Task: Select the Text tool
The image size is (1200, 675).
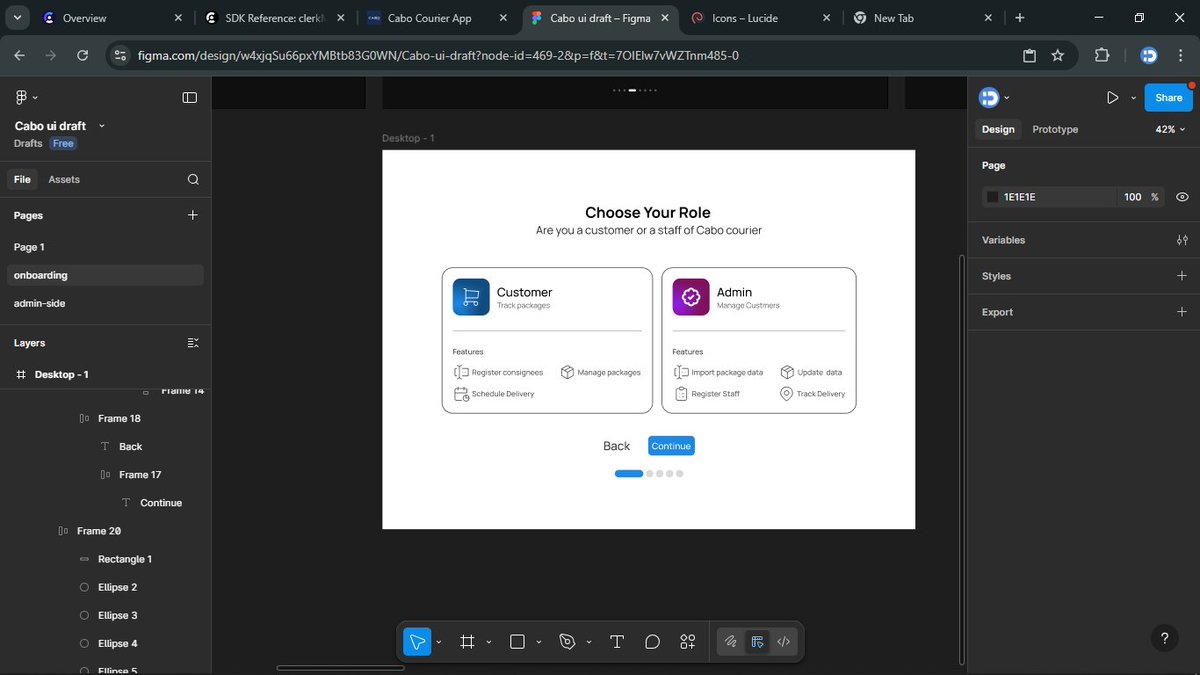Action: tap(617, 642)
